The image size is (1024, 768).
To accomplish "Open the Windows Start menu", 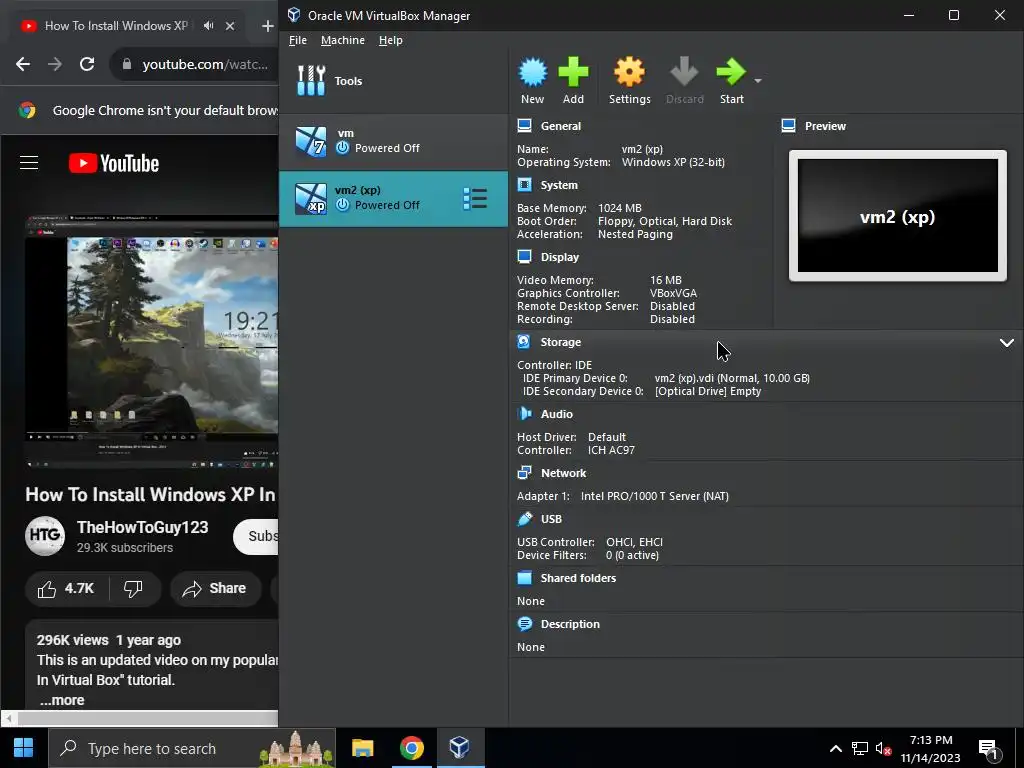I will (x=24, y=748).
